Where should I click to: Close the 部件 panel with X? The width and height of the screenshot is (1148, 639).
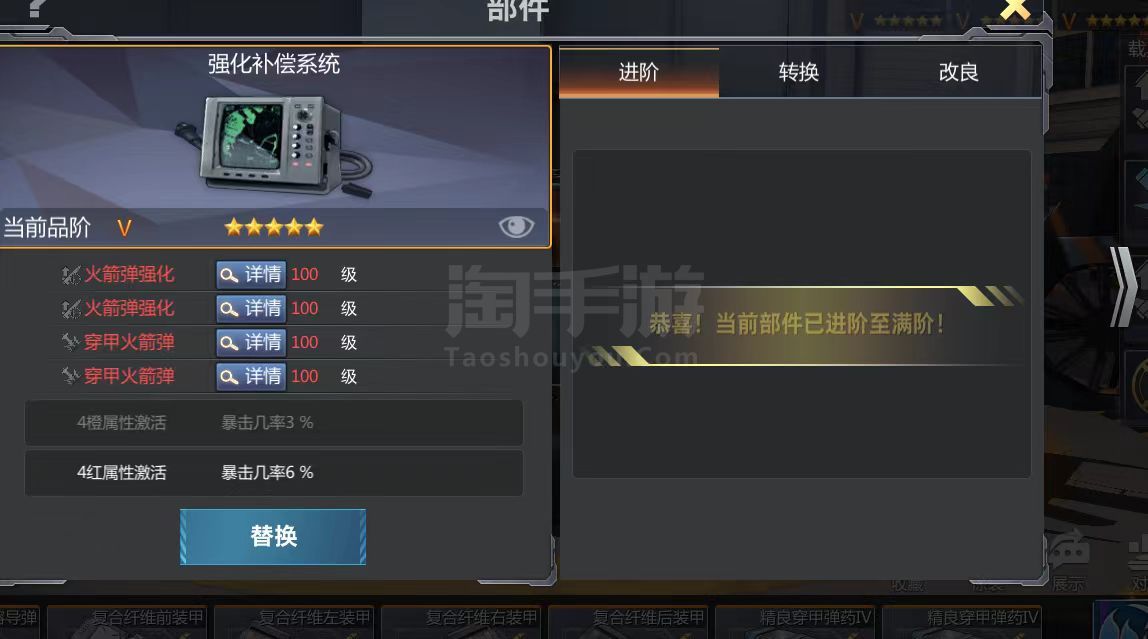(1015, 10)
